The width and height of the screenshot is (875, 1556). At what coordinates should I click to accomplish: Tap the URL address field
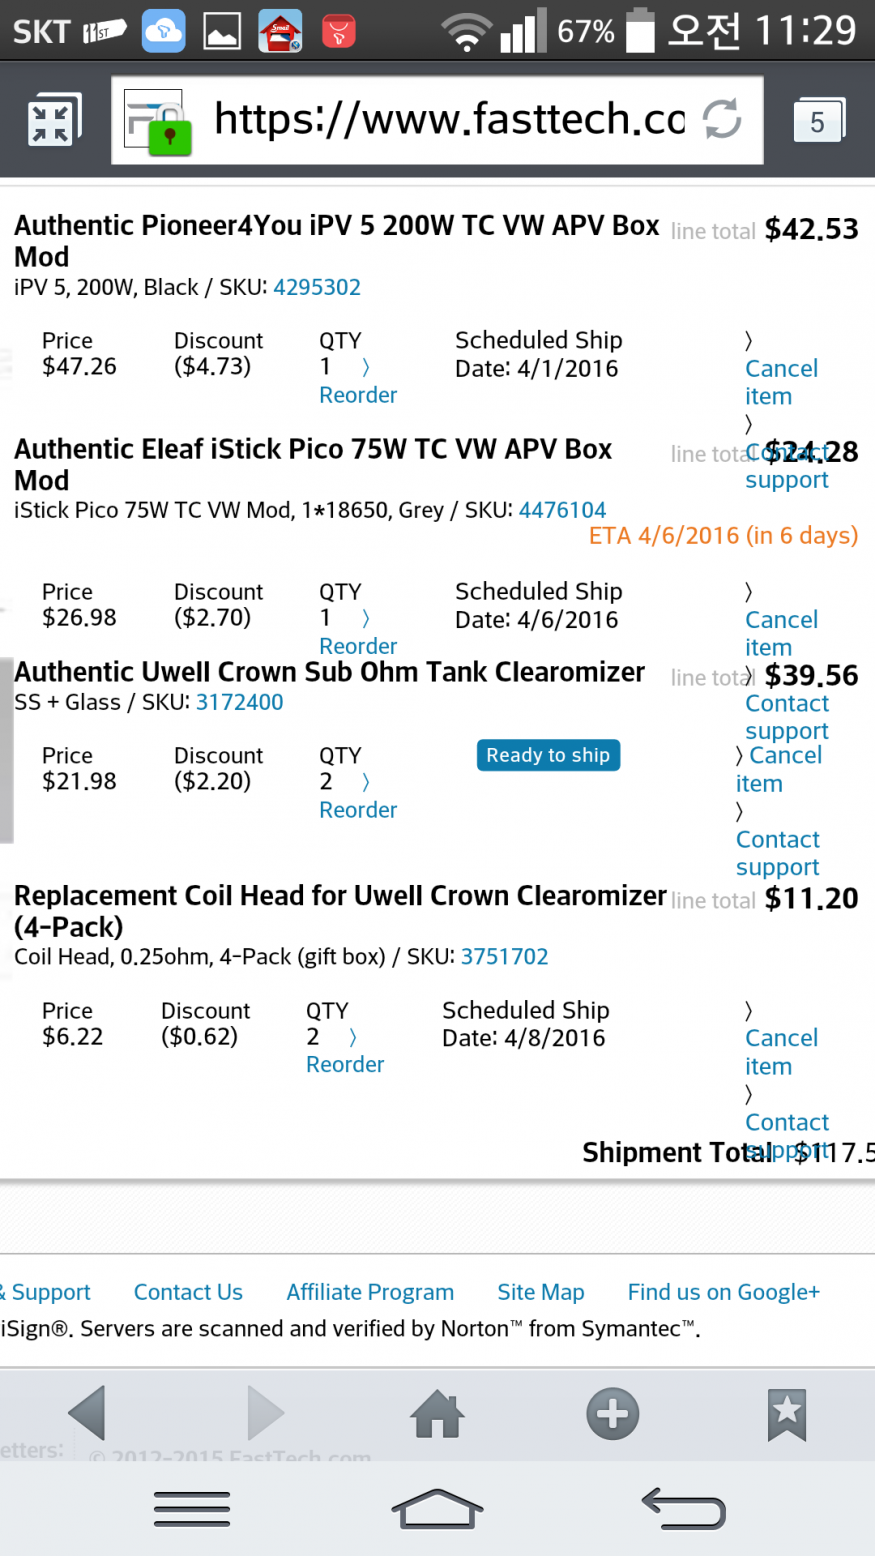(437, 121)
